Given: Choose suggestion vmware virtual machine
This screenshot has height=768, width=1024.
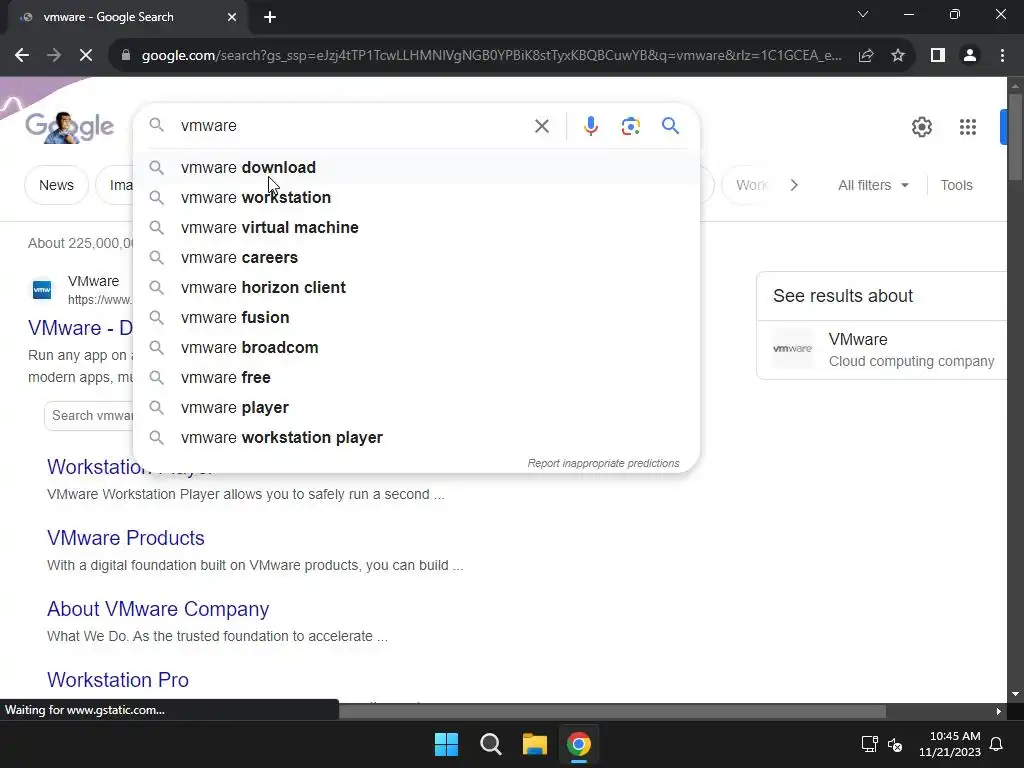Looking at the screenshot, I should [x=417, y=228].
